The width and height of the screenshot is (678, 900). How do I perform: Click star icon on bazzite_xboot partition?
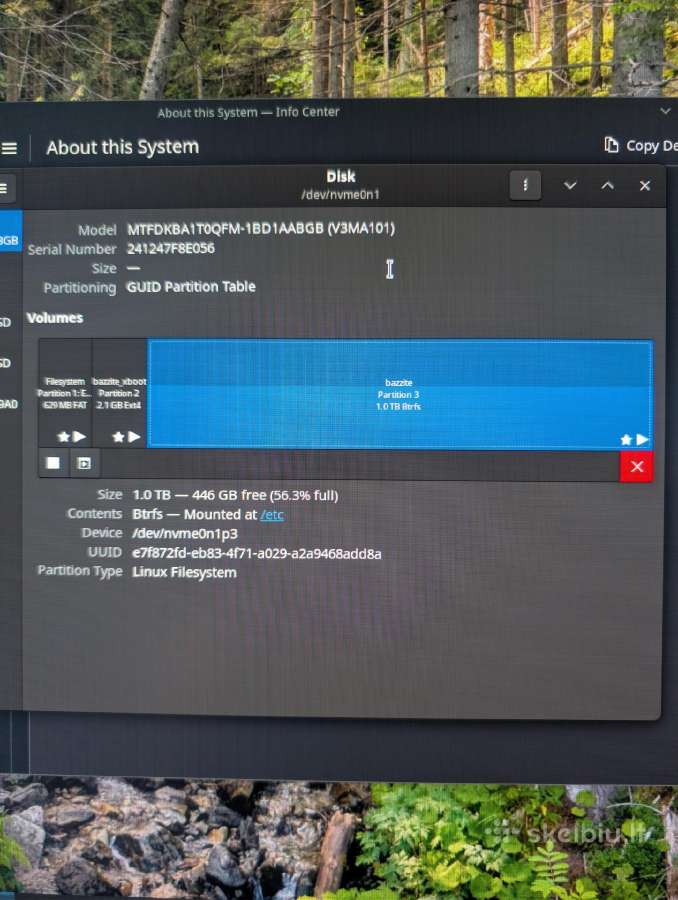pyautogui.click(x=118, y=437)
